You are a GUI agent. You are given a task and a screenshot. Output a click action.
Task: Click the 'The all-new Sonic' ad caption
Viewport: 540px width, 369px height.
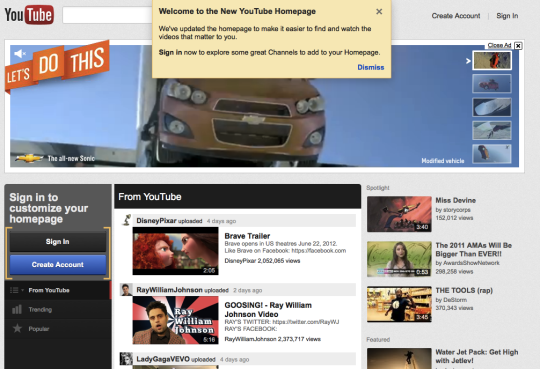(x=71, y=158)
